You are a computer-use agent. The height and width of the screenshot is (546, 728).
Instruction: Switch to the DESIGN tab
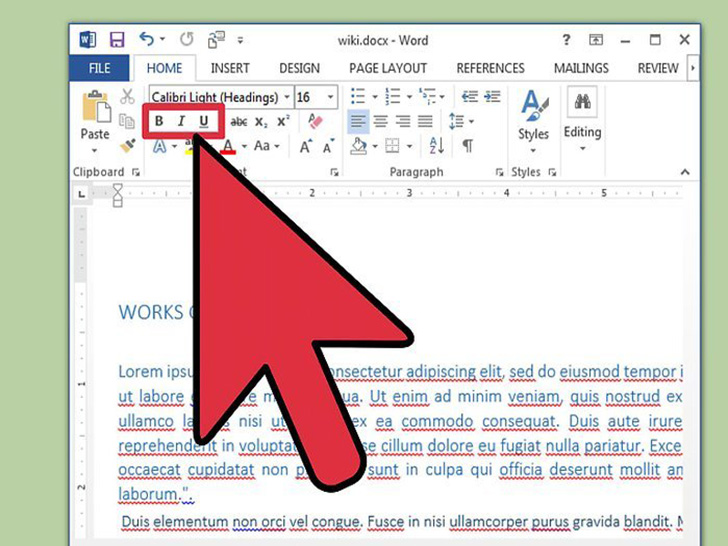299,68
